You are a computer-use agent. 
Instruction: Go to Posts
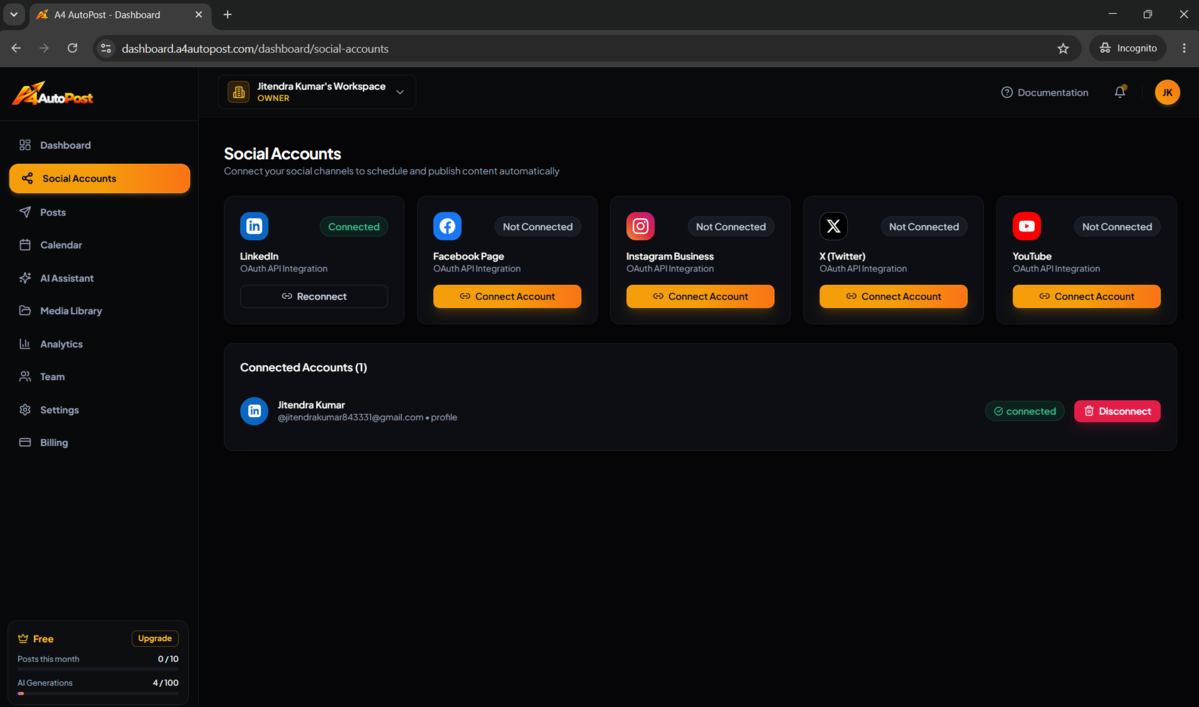coord(99,212)
